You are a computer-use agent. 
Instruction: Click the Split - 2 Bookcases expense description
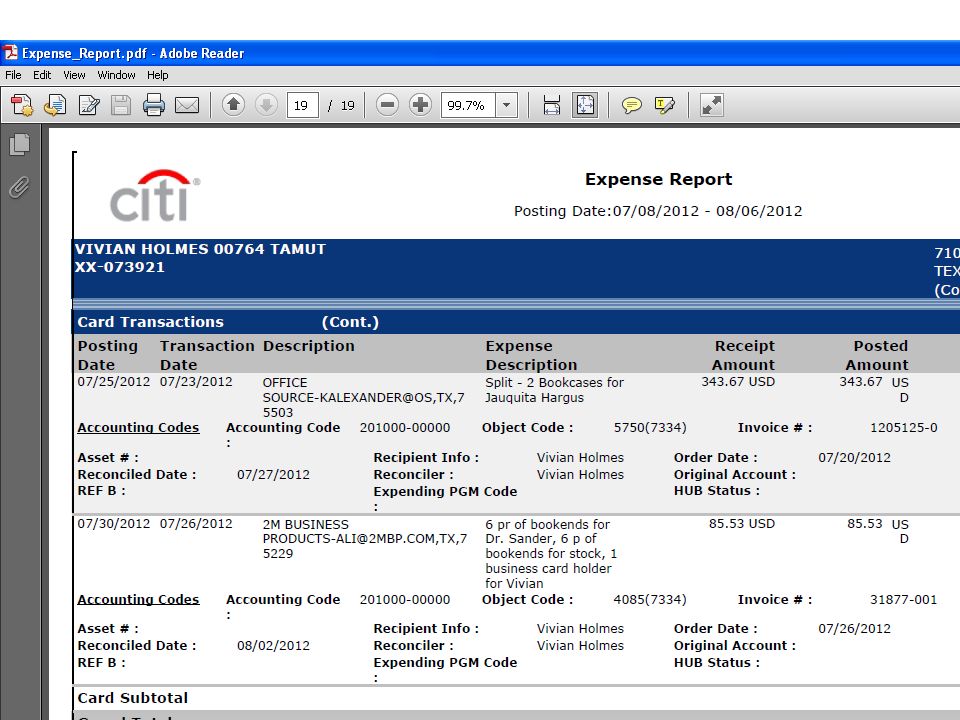[x=555, y=390]
